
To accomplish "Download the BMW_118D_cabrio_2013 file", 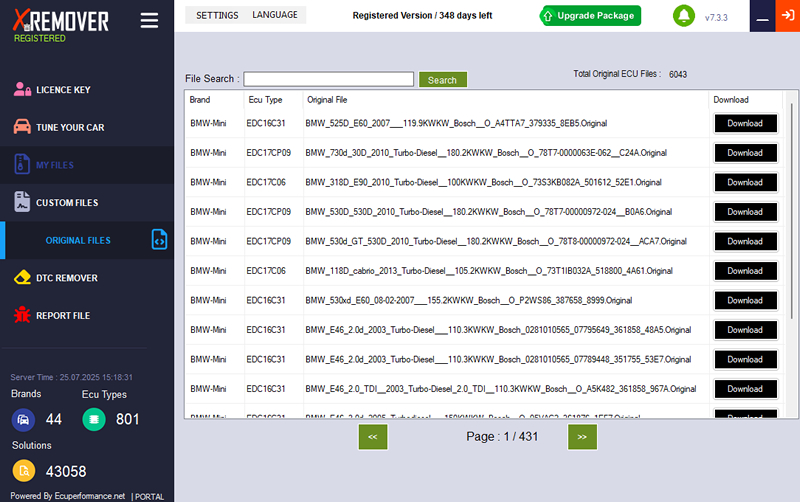I will click(x=745, y=271).
